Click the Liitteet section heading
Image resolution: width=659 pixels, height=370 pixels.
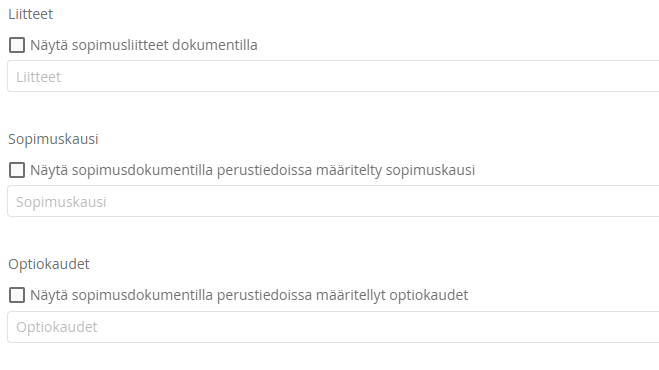(x=31, y=14)
